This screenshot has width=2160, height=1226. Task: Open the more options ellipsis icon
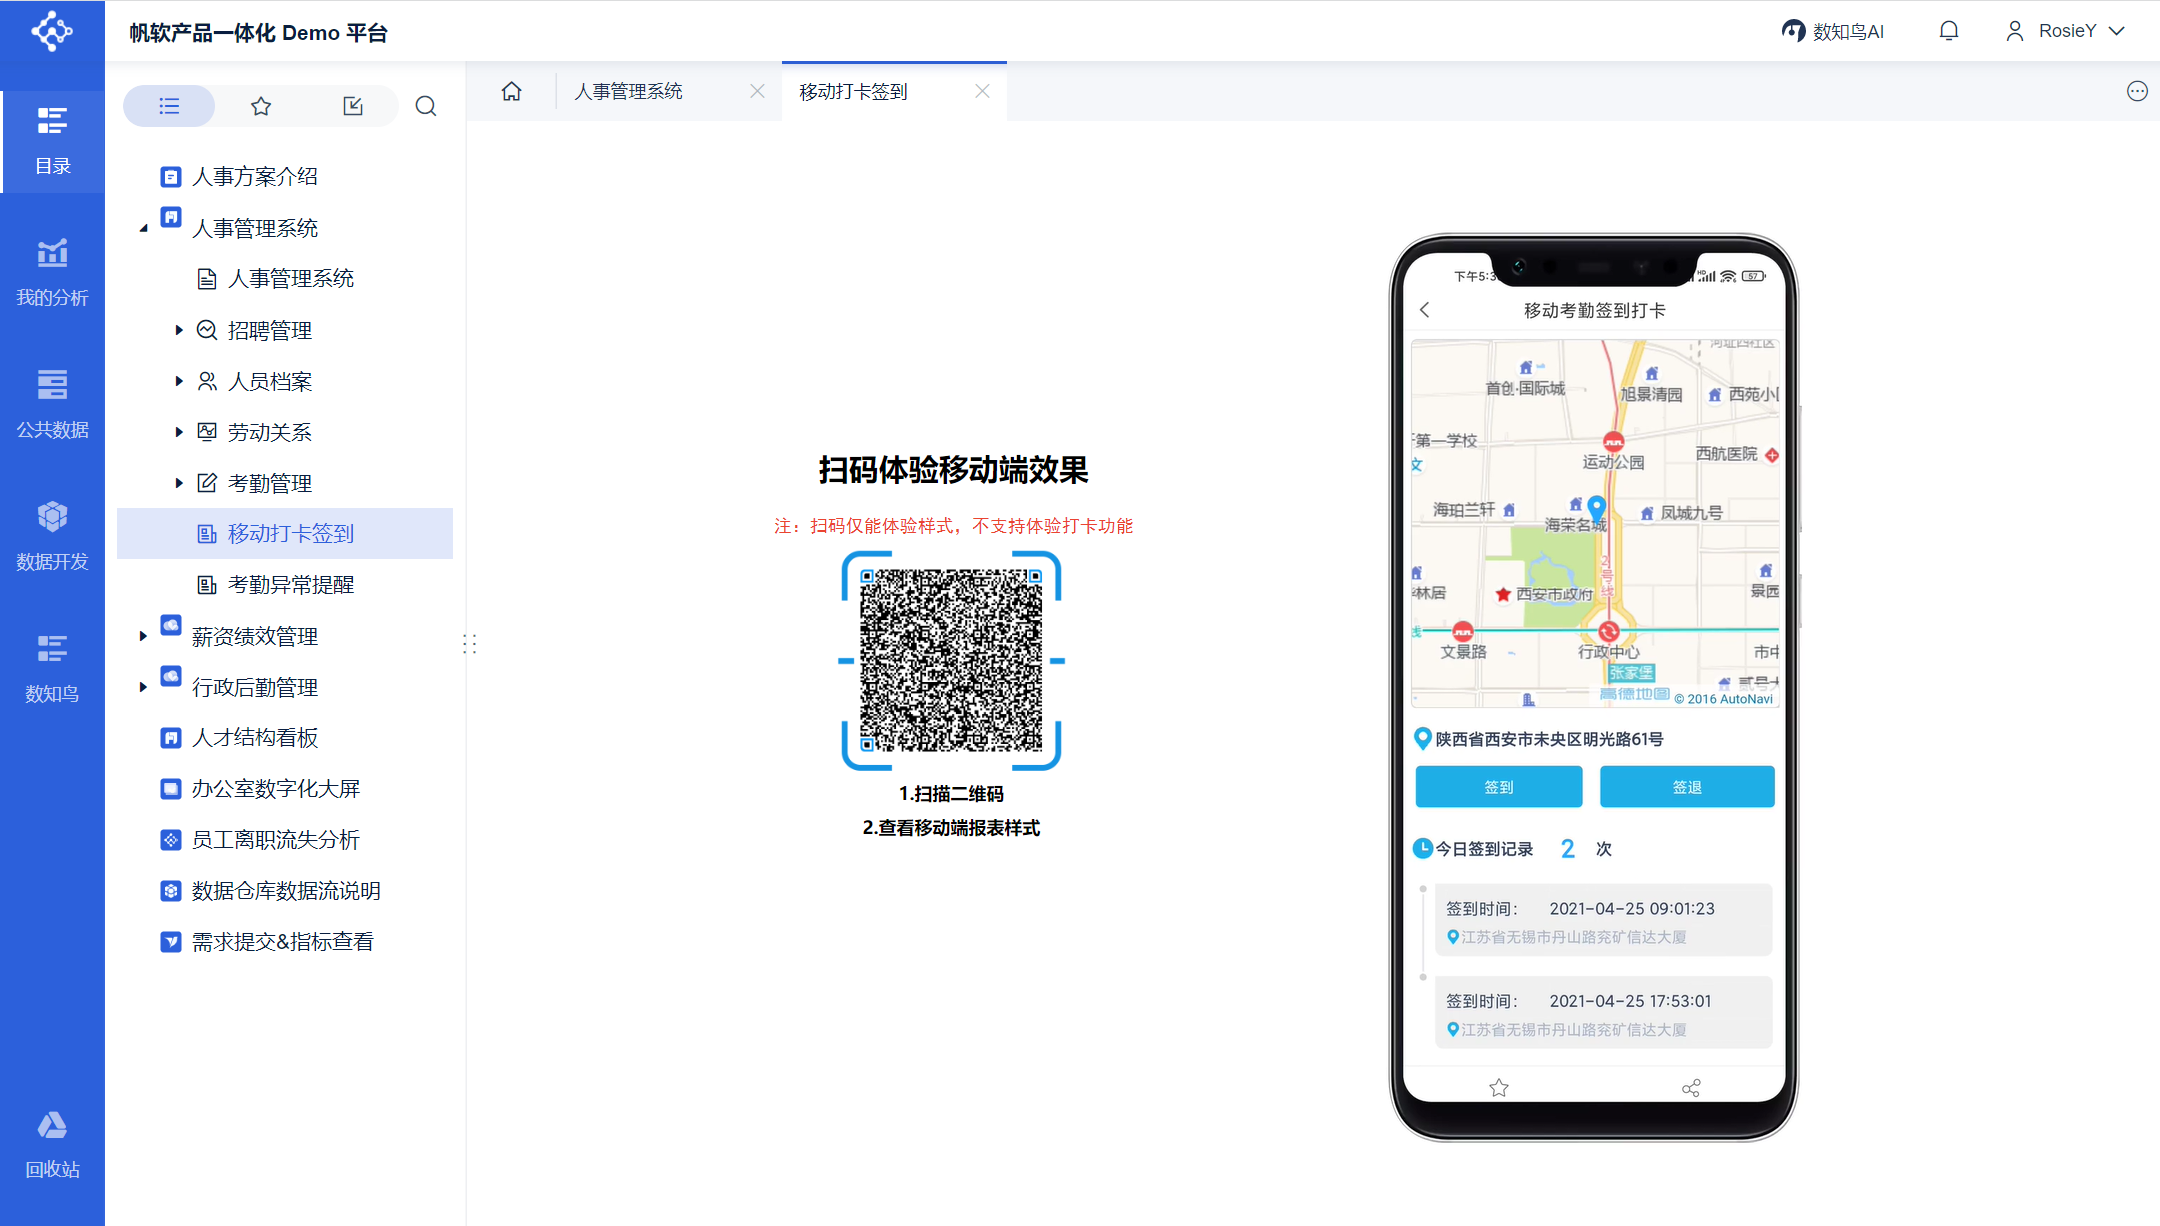(2137, 91)
